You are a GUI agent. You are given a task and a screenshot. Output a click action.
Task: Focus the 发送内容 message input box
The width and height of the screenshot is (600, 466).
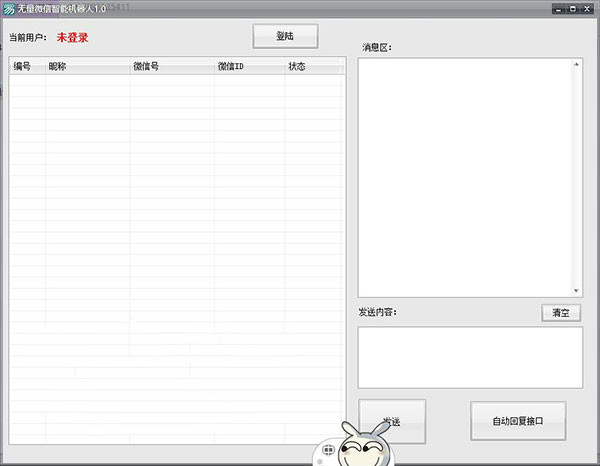(x=470, y=357)
